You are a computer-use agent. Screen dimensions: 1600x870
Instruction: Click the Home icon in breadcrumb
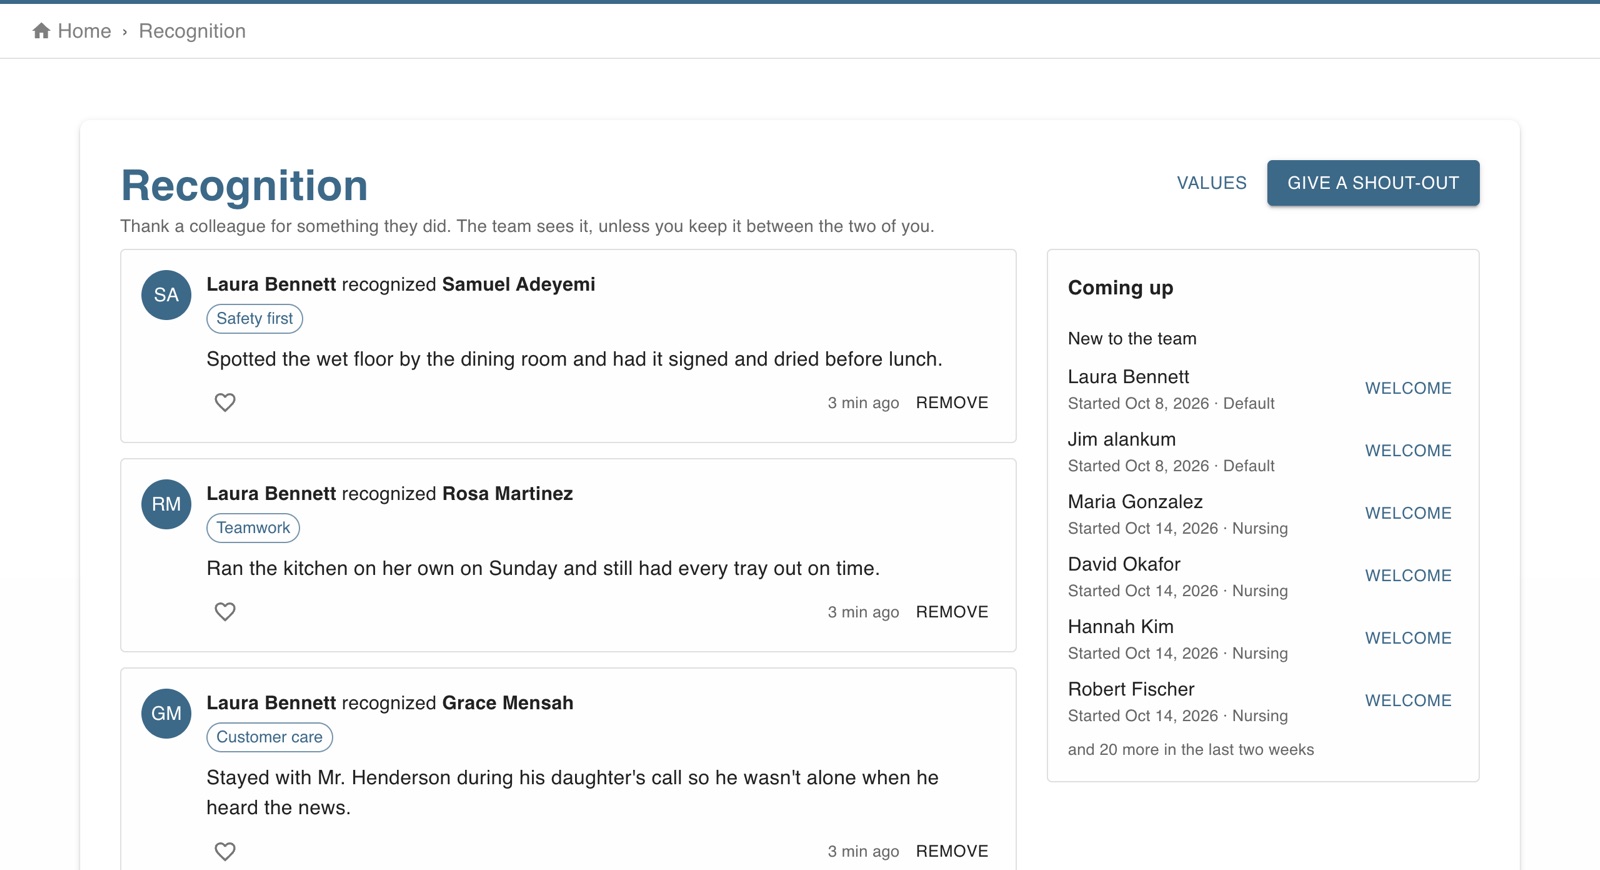(41, 31)
